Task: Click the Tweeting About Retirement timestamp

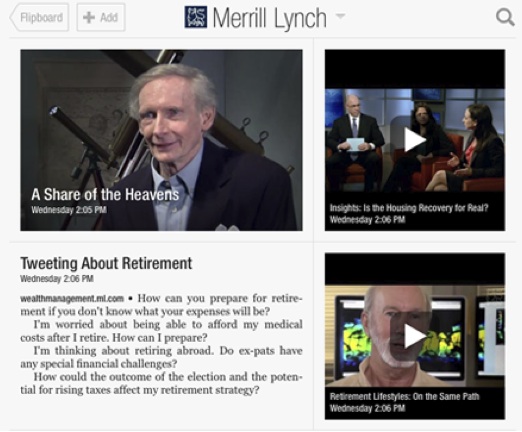Action: pos(57,279)
